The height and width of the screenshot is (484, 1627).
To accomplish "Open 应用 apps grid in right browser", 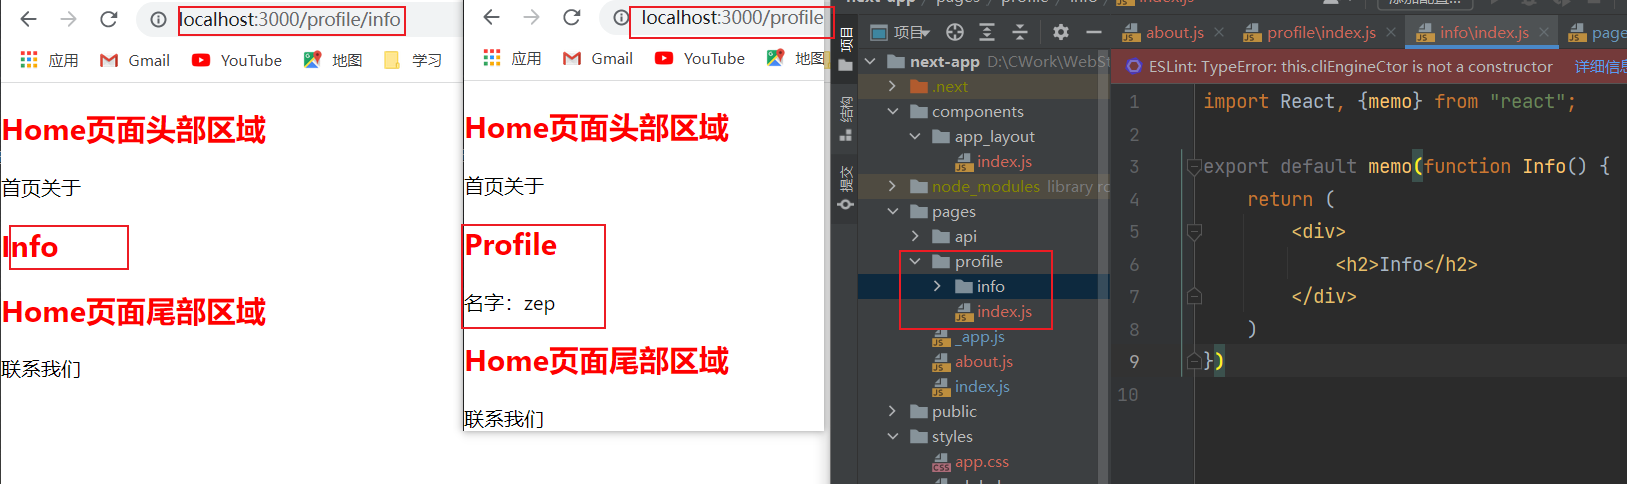I will [512, 58].
